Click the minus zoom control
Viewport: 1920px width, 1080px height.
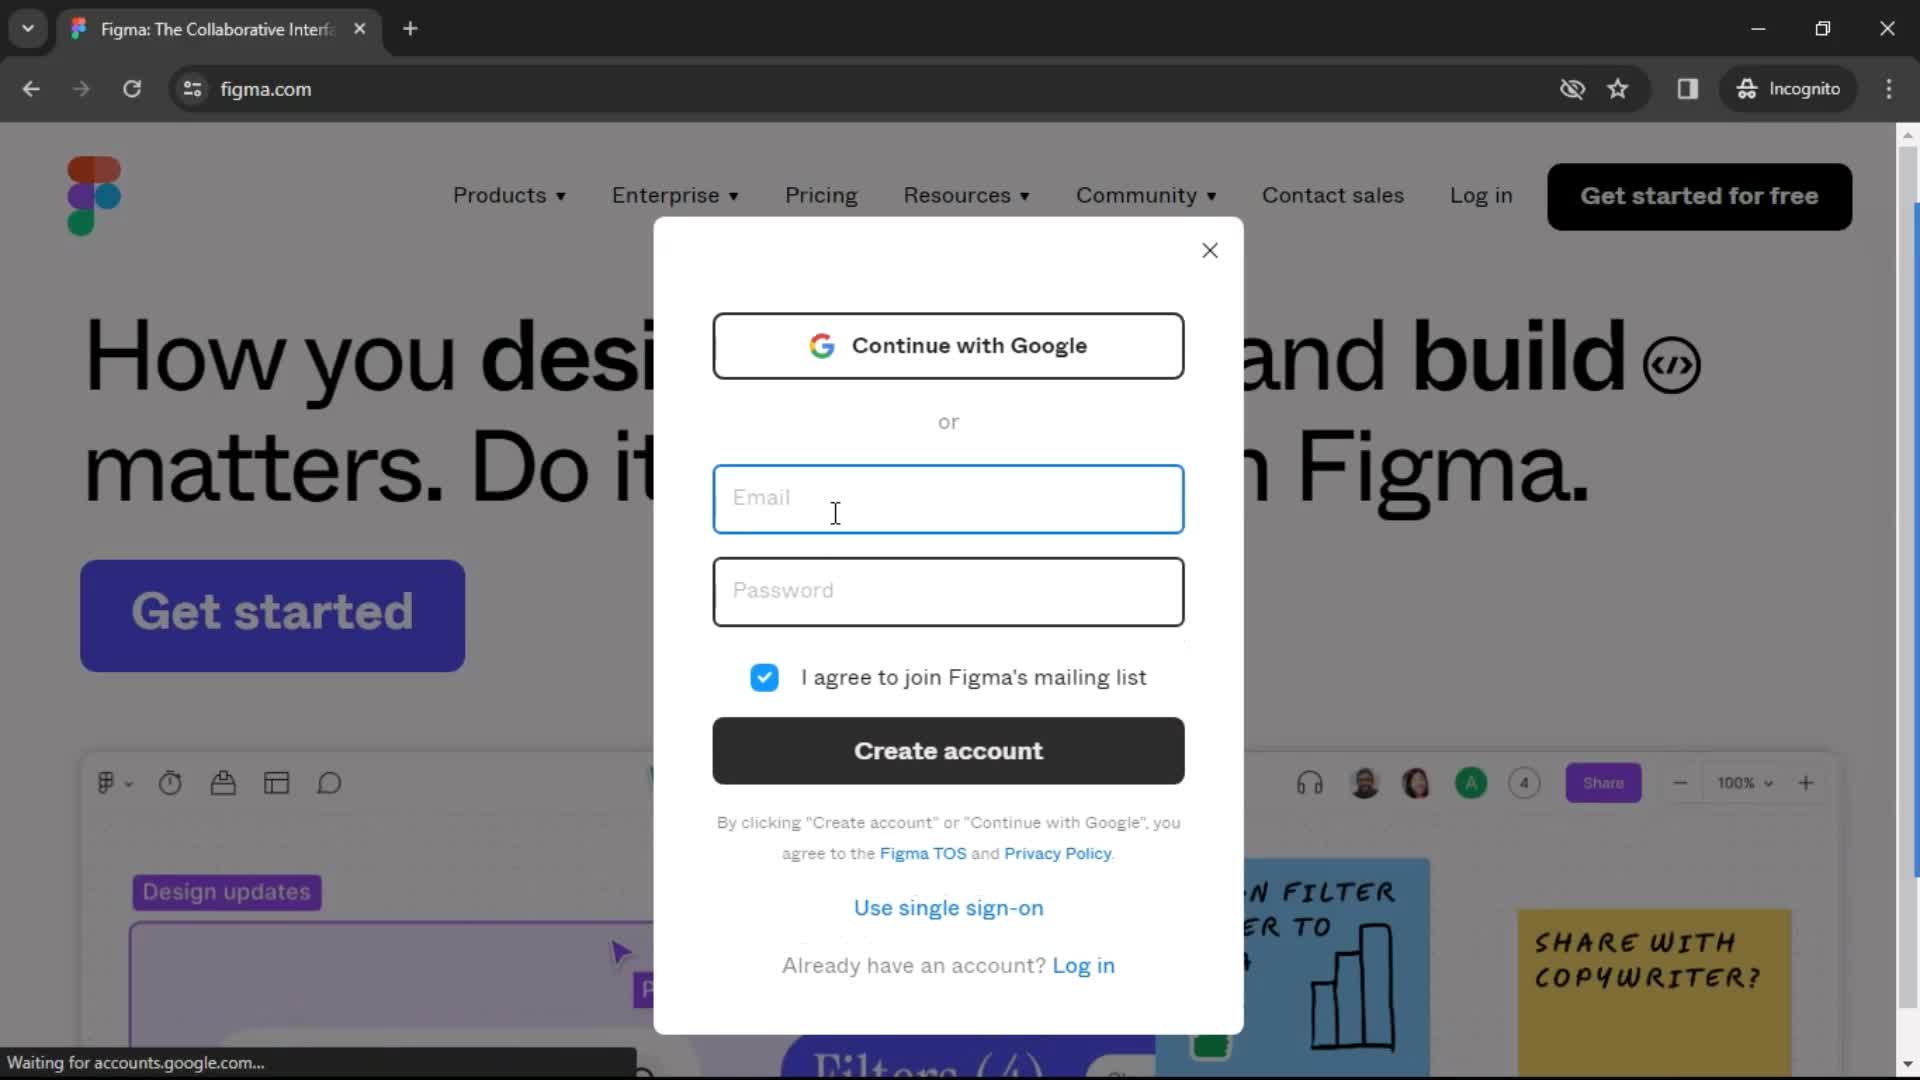click(1680, 783)
